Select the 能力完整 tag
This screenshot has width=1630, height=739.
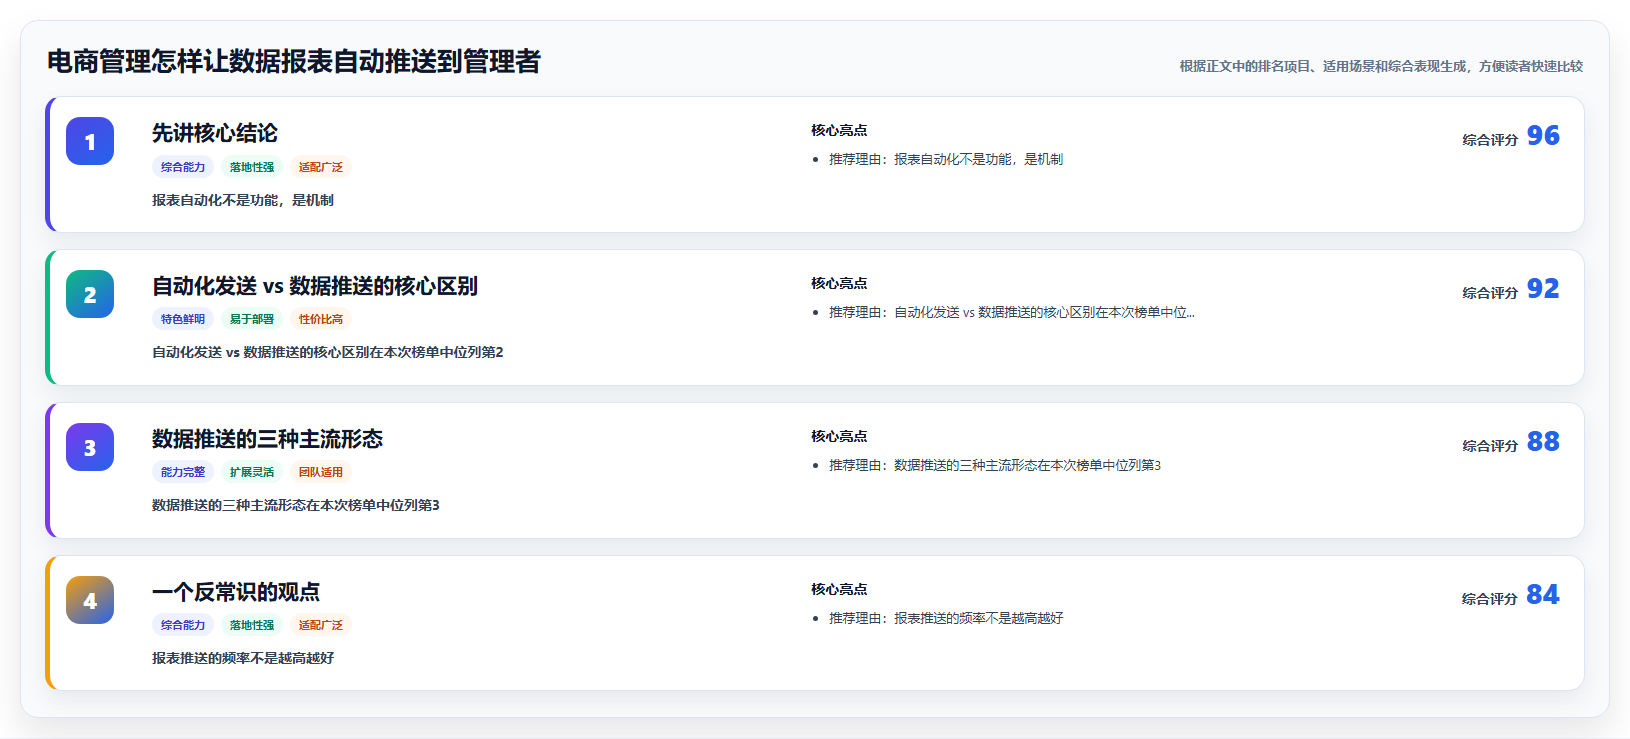coord(183,472)
